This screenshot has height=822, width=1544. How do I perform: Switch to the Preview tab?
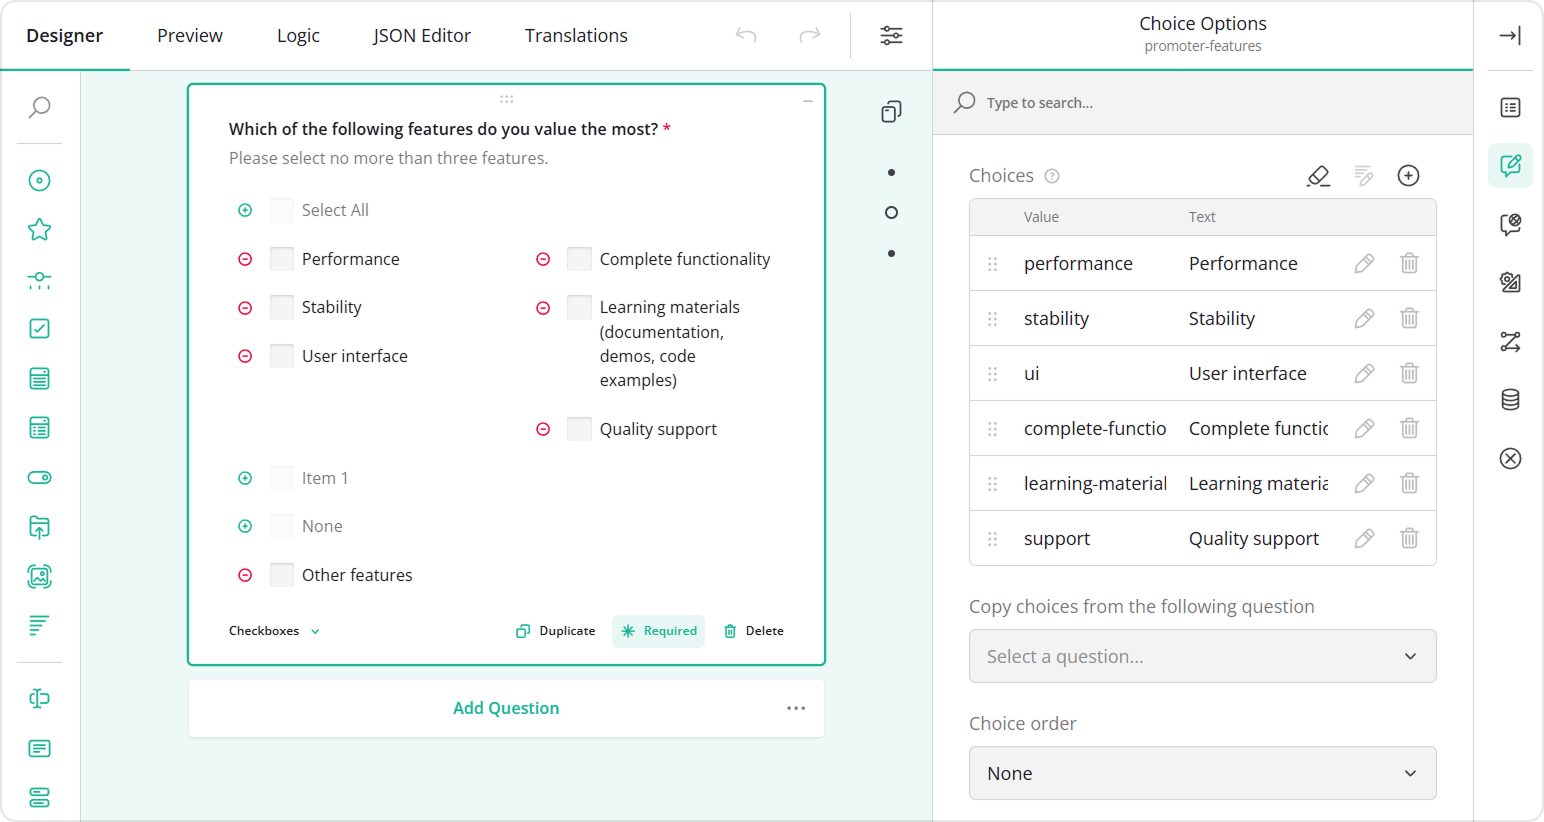(x=189, y=35)
